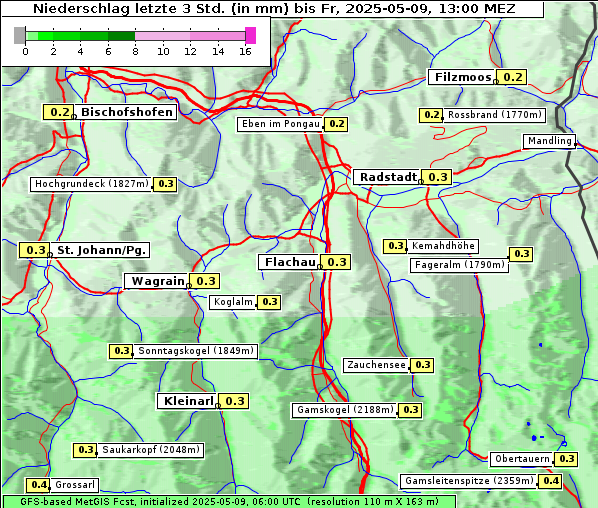Select the 0.3 value beside Koglalm
Viewport: 598px width, 508px height.
tap(269, 302)
